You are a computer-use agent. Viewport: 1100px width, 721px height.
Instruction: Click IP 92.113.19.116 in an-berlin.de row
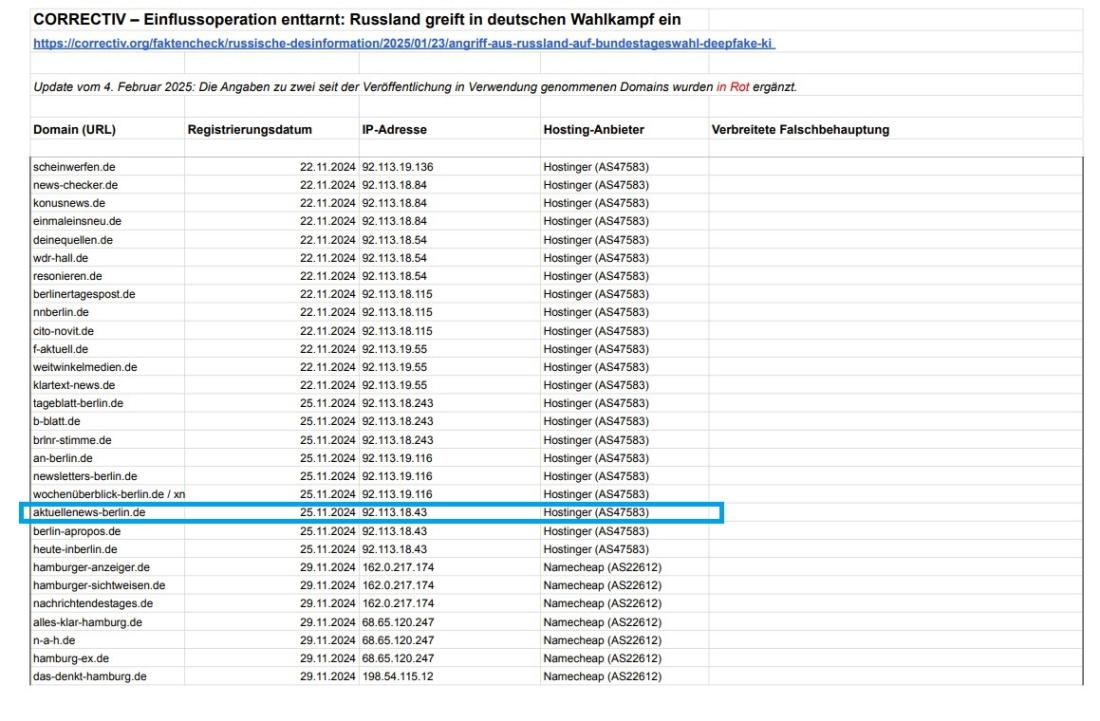(397, 458)
